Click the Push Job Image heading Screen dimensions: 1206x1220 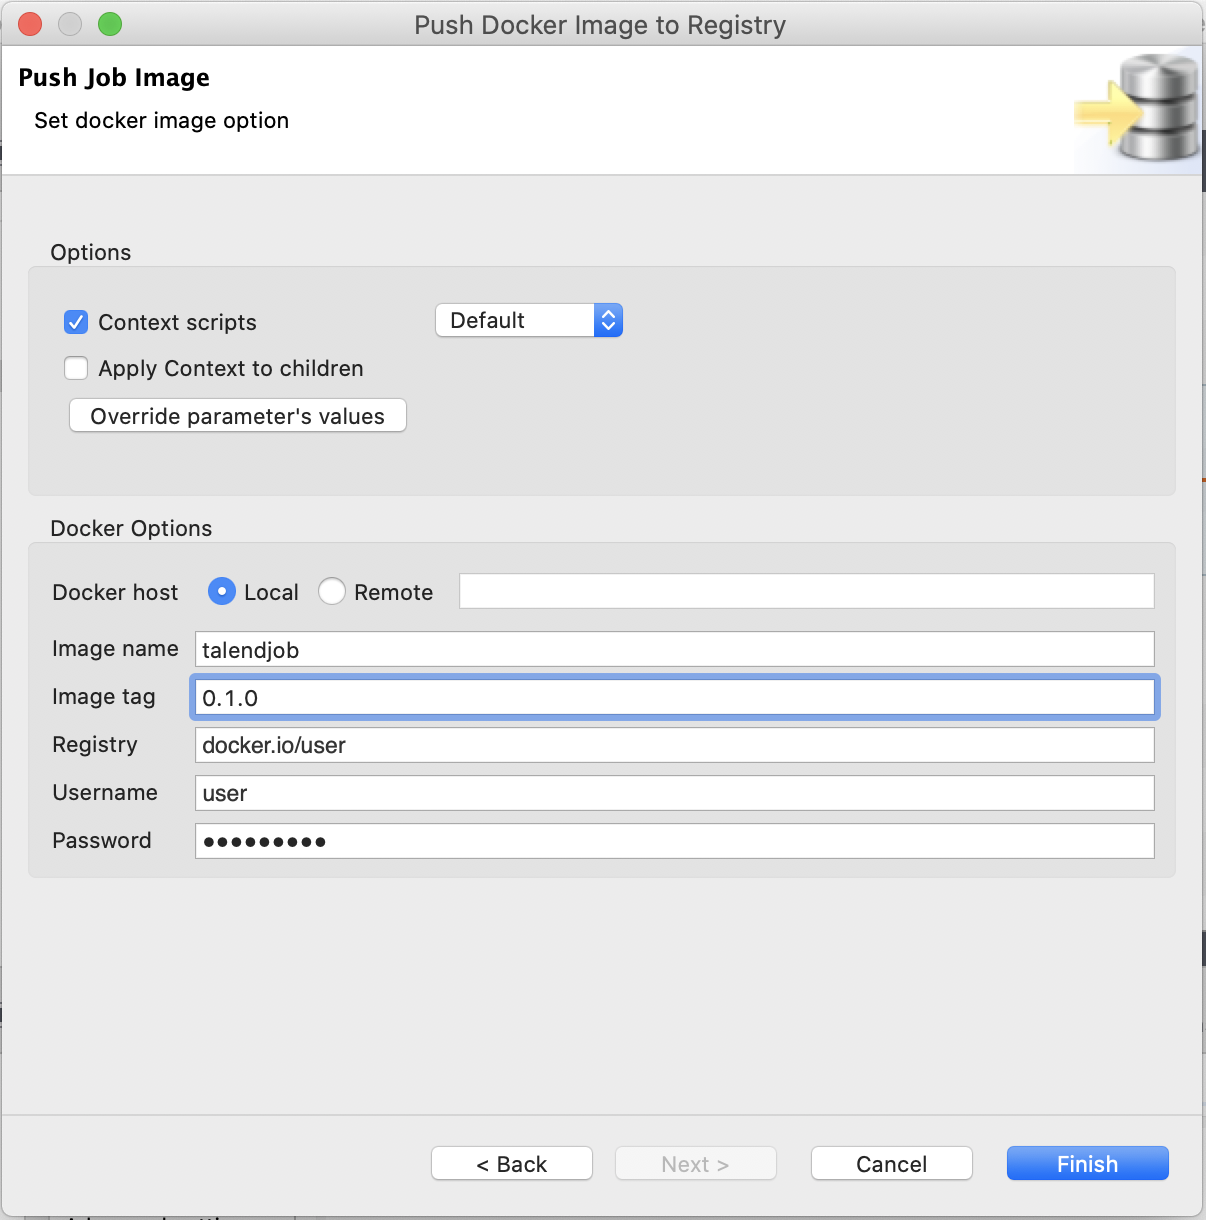point(114,77)
